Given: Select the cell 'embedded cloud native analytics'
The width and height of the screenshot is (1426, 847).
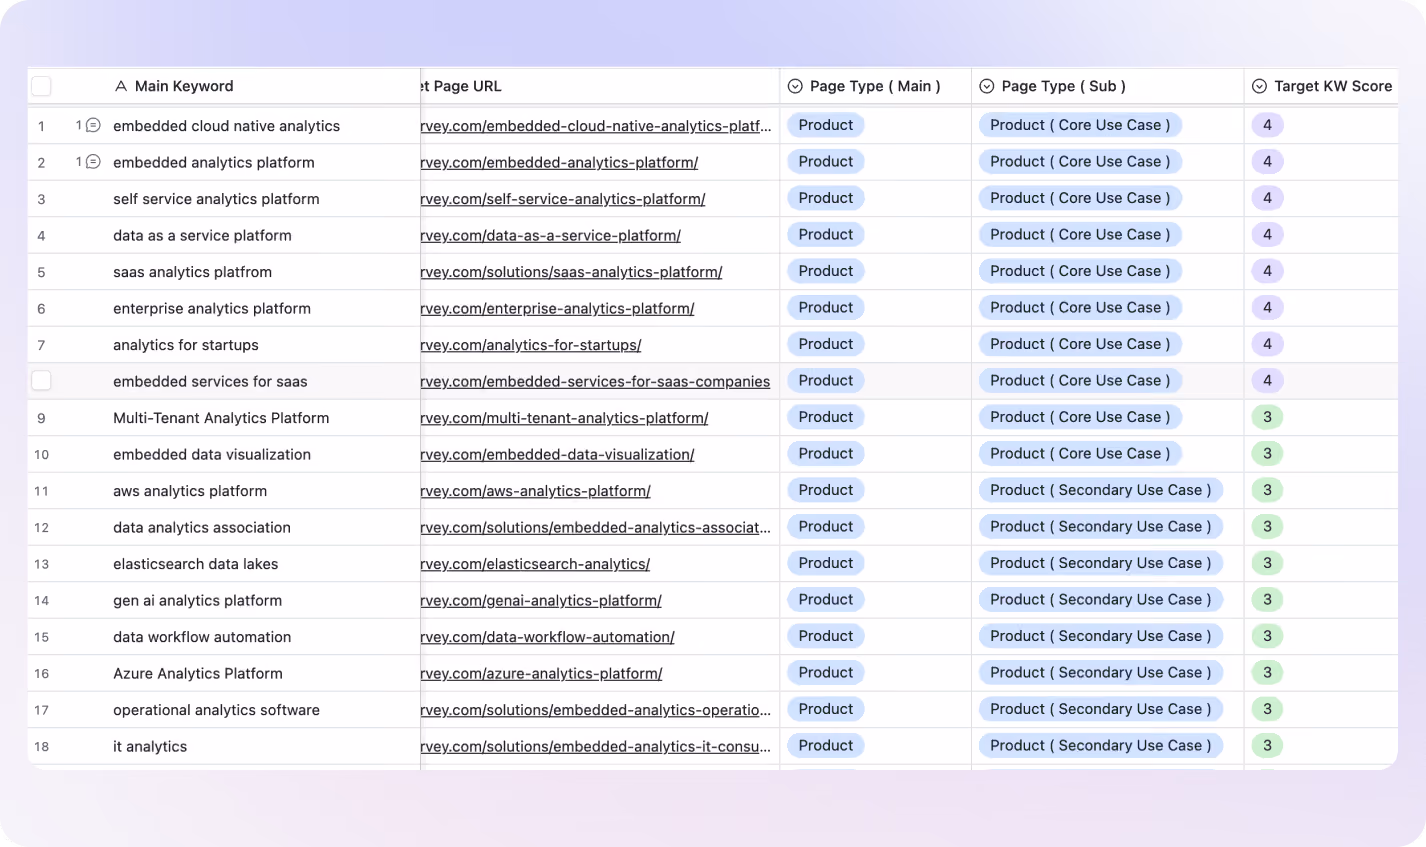Looking at the screenshot, I should pos(226,126).
